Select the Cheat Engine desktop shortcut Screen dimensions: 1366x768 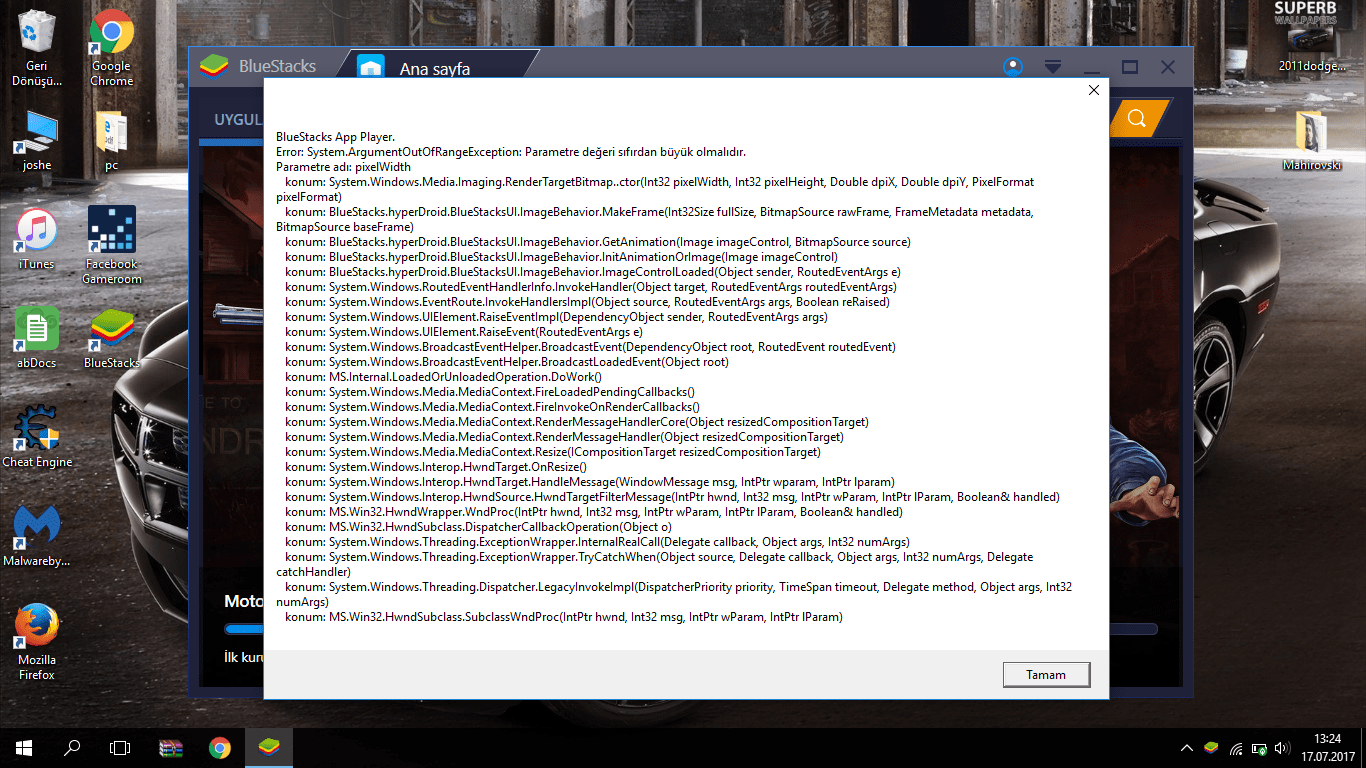pos(37,436)
